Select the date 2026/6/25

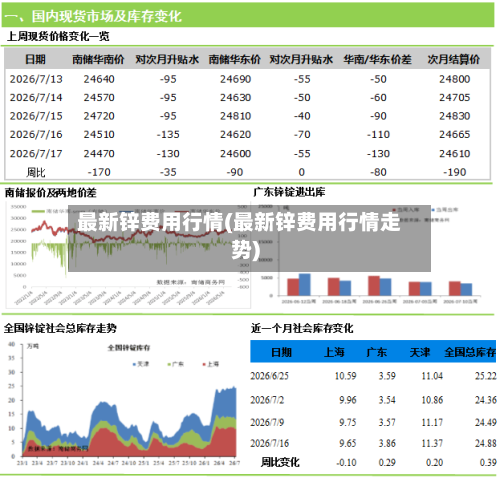(x=269, y=376)
